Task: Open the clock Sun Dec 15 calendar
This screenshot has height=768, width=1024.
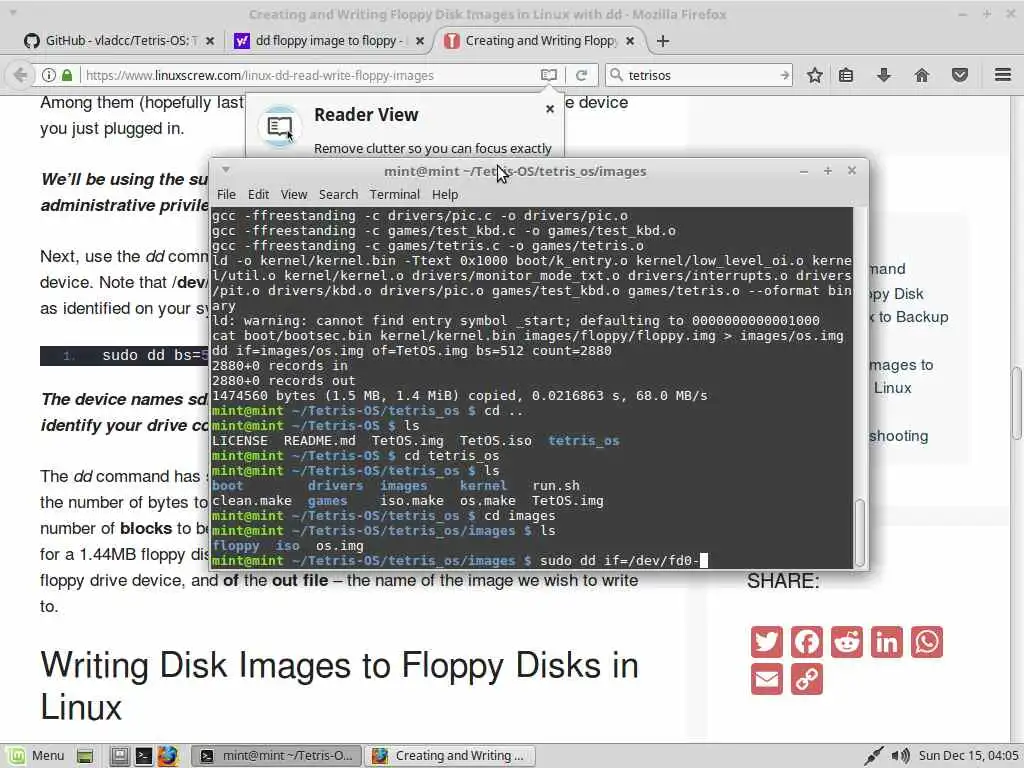Action: pos(968,756)
